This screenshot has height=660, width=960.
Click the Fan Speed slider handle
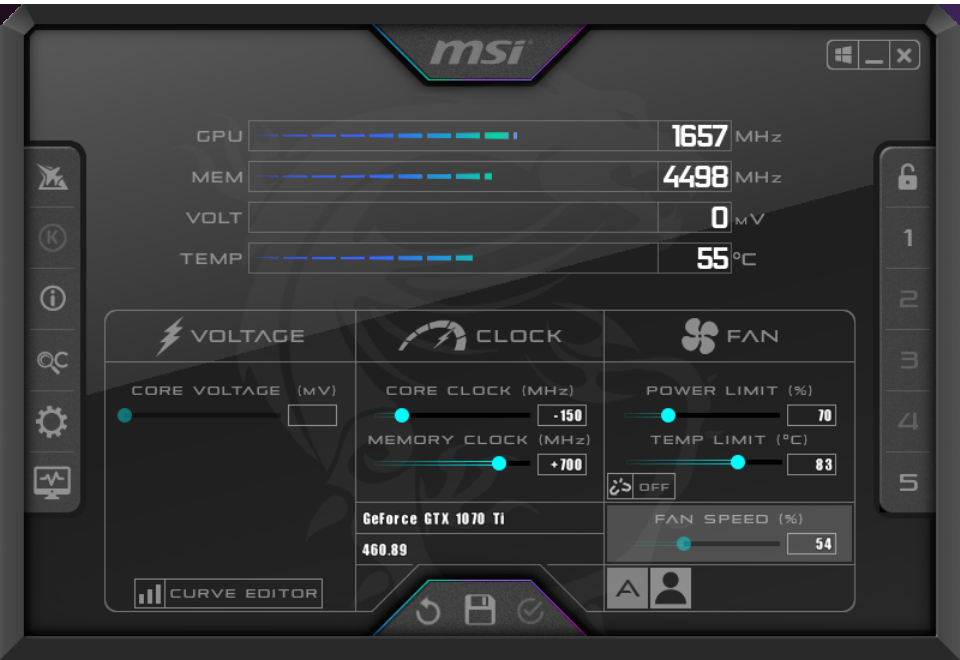coord(684,543)
